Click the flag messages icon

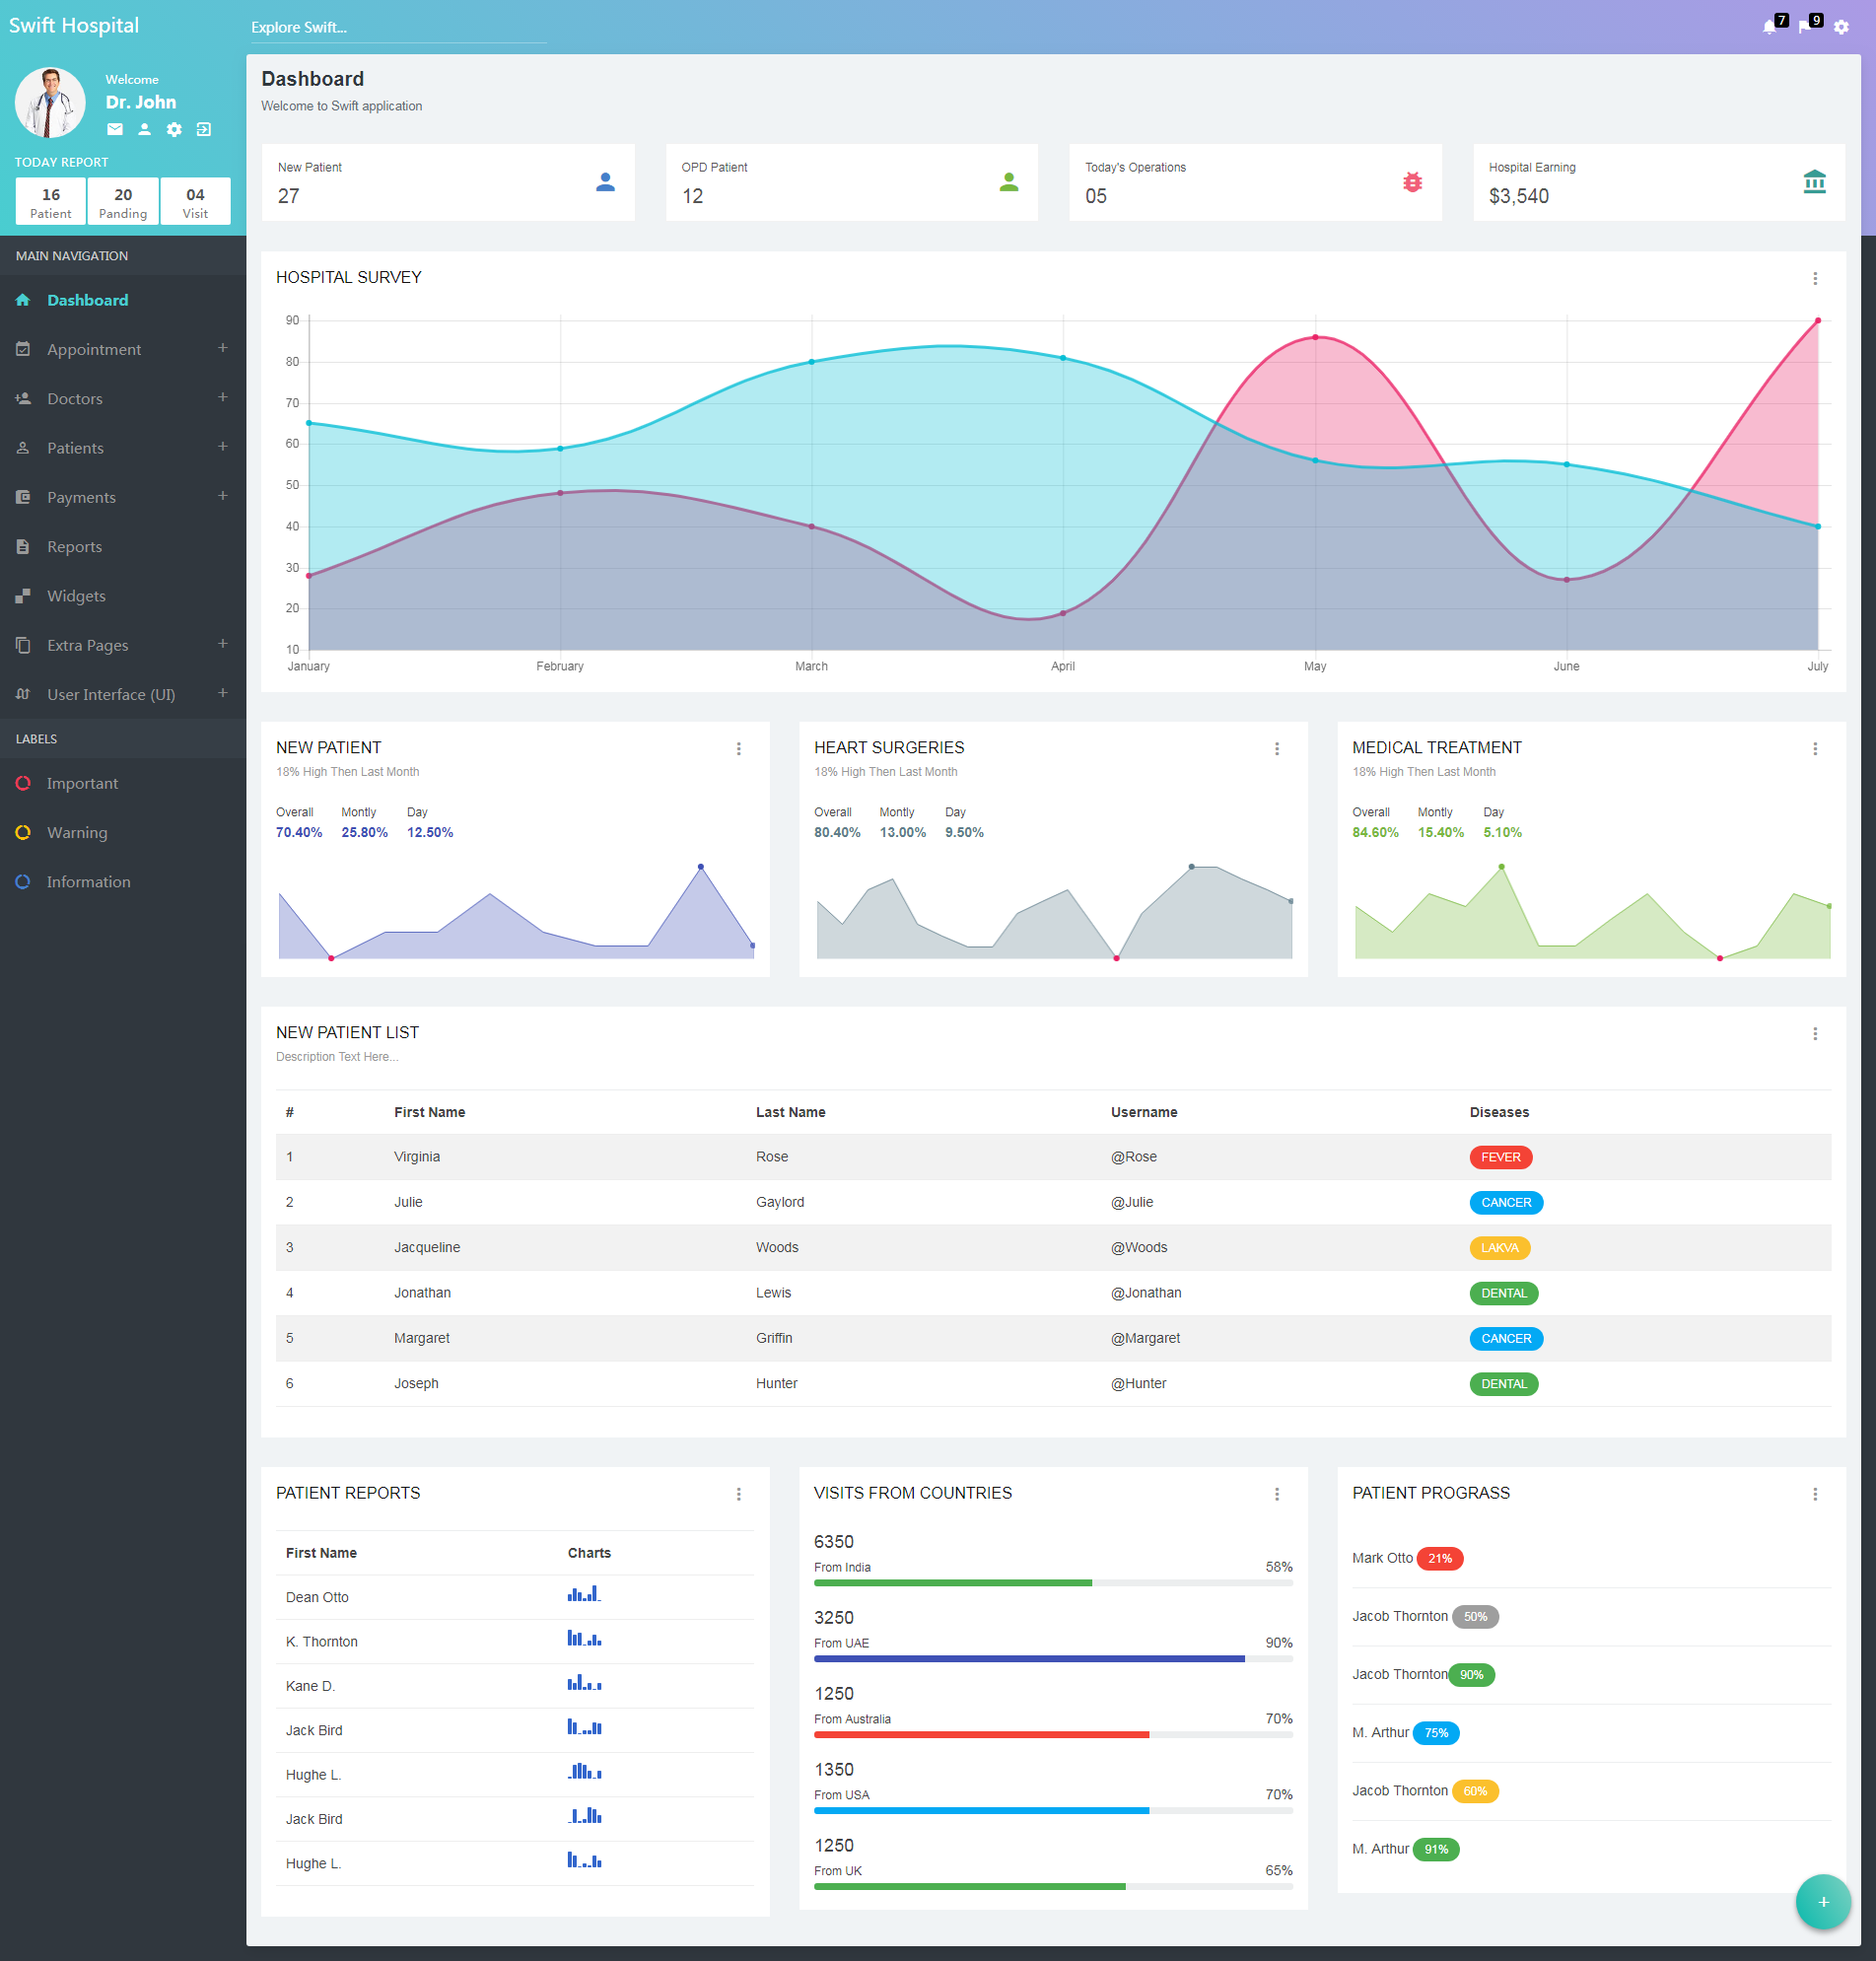1805,27
